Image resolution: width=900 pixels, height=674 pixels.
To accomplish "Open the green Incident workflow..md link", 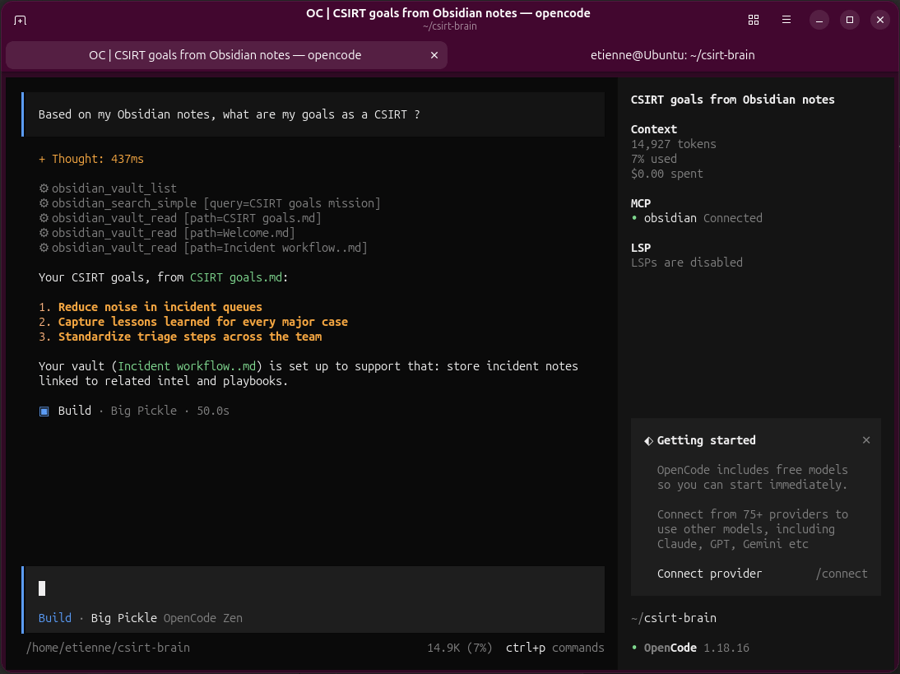I will pos(187,366).
